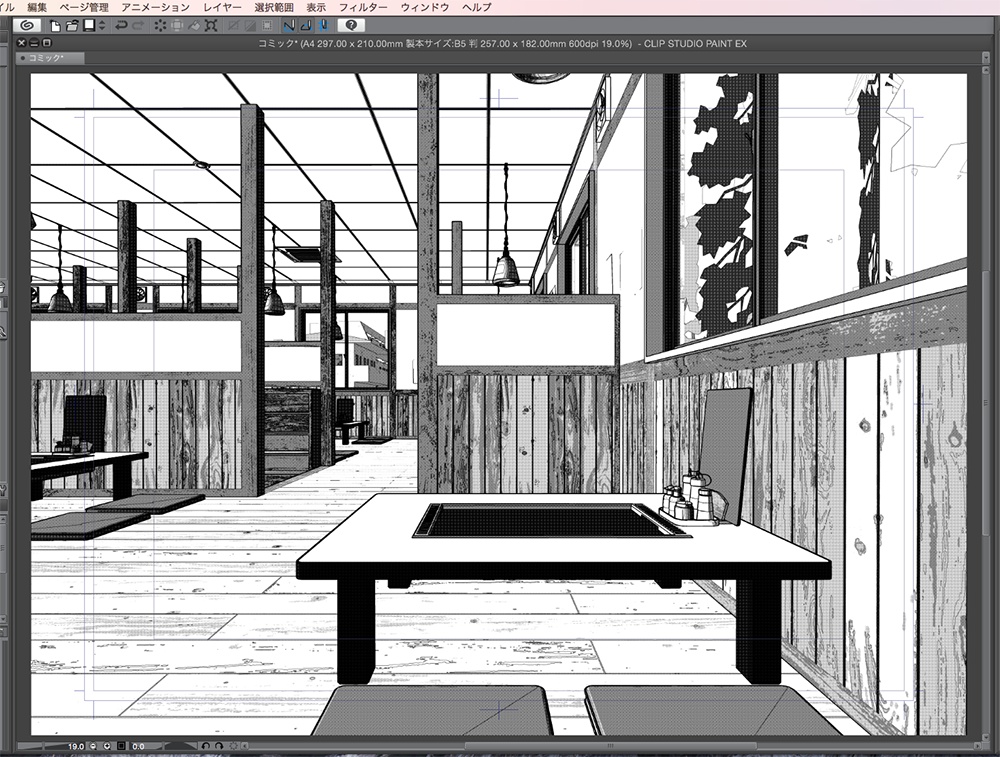Viewport: 1000px width, 757px height.
Task: Redo the undone action
Action: pos(138,26)
